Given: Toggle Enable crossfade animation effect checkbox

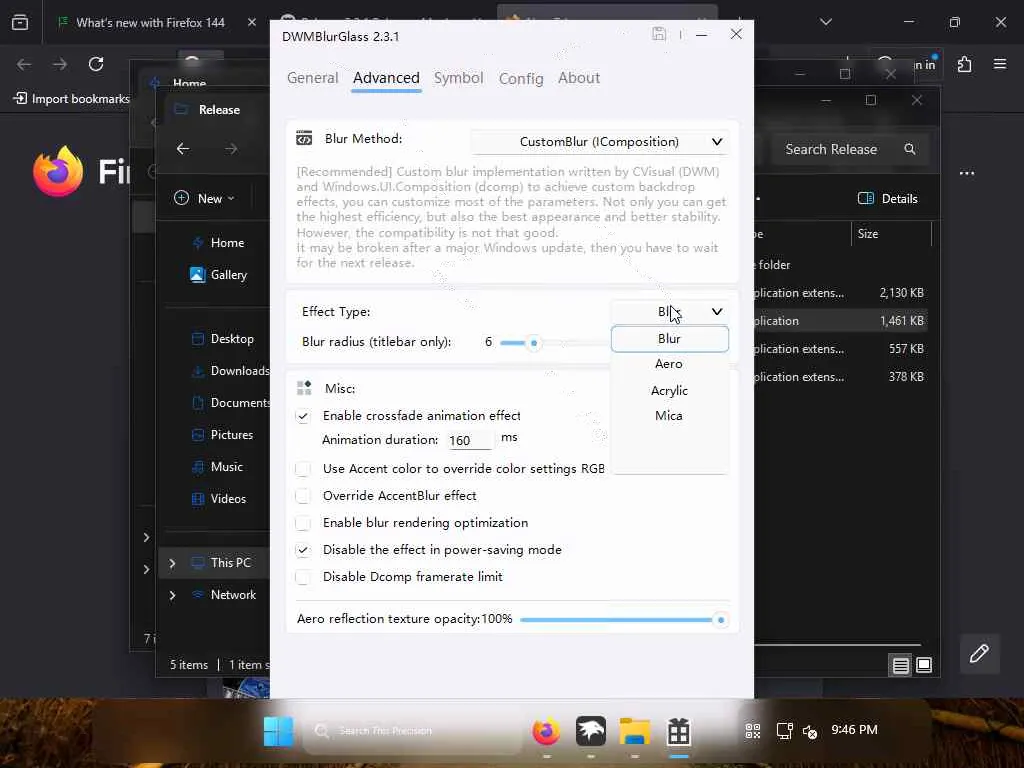Looking at the screenshot, I should (303, 416).
